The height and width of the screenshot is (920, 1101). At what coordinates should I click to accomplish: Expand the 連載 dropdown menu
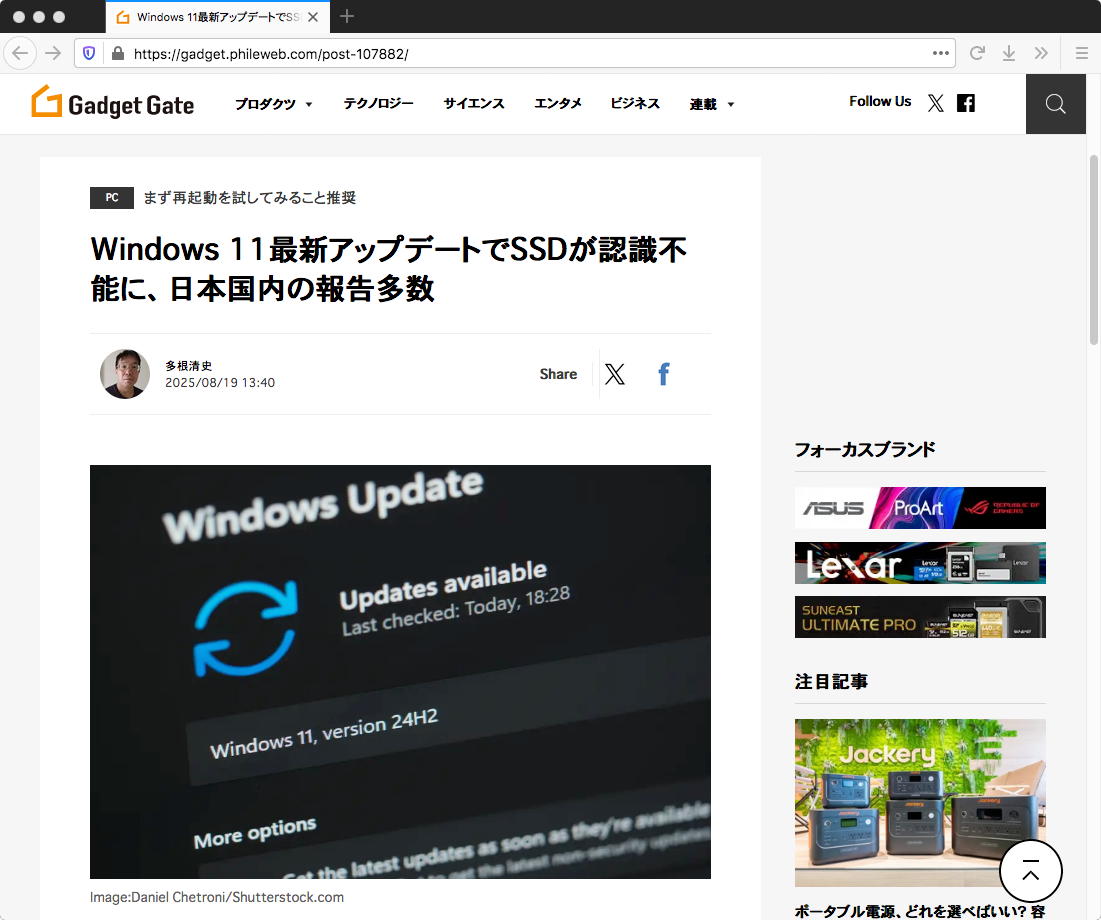[711, 104]
